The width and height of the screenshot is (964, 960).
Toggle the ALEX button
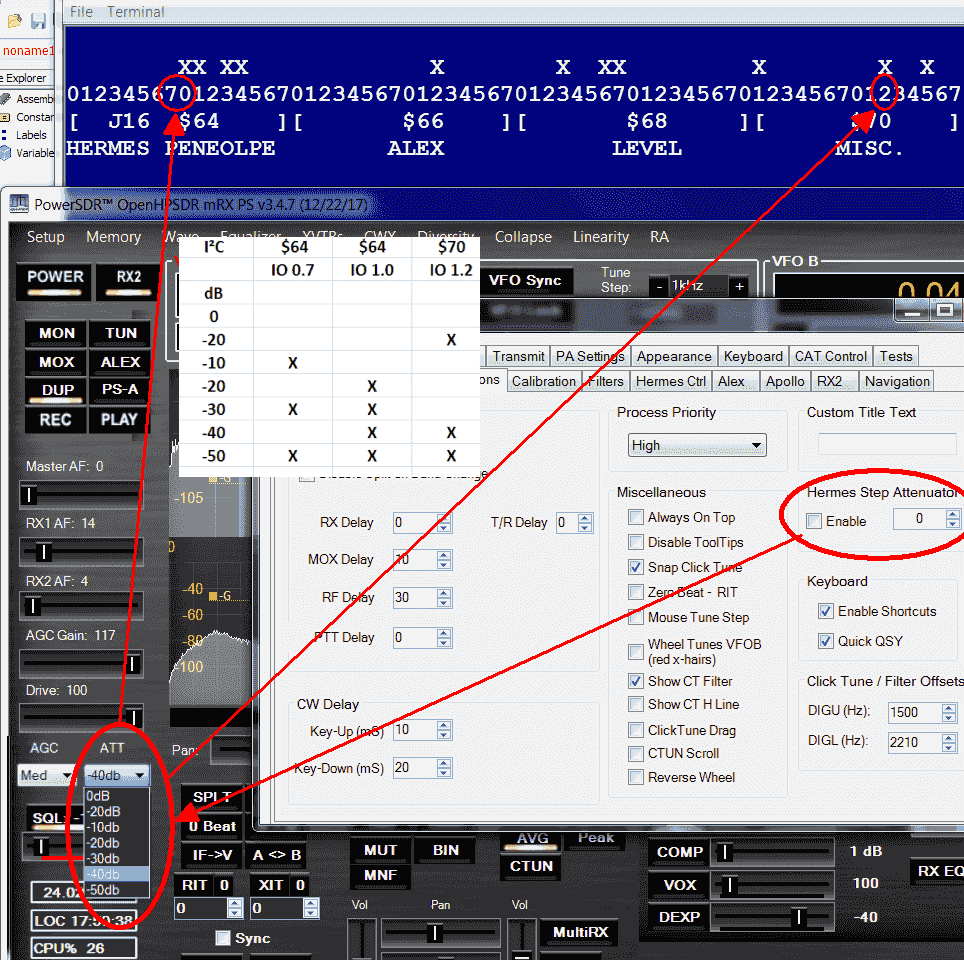(120, 362)
